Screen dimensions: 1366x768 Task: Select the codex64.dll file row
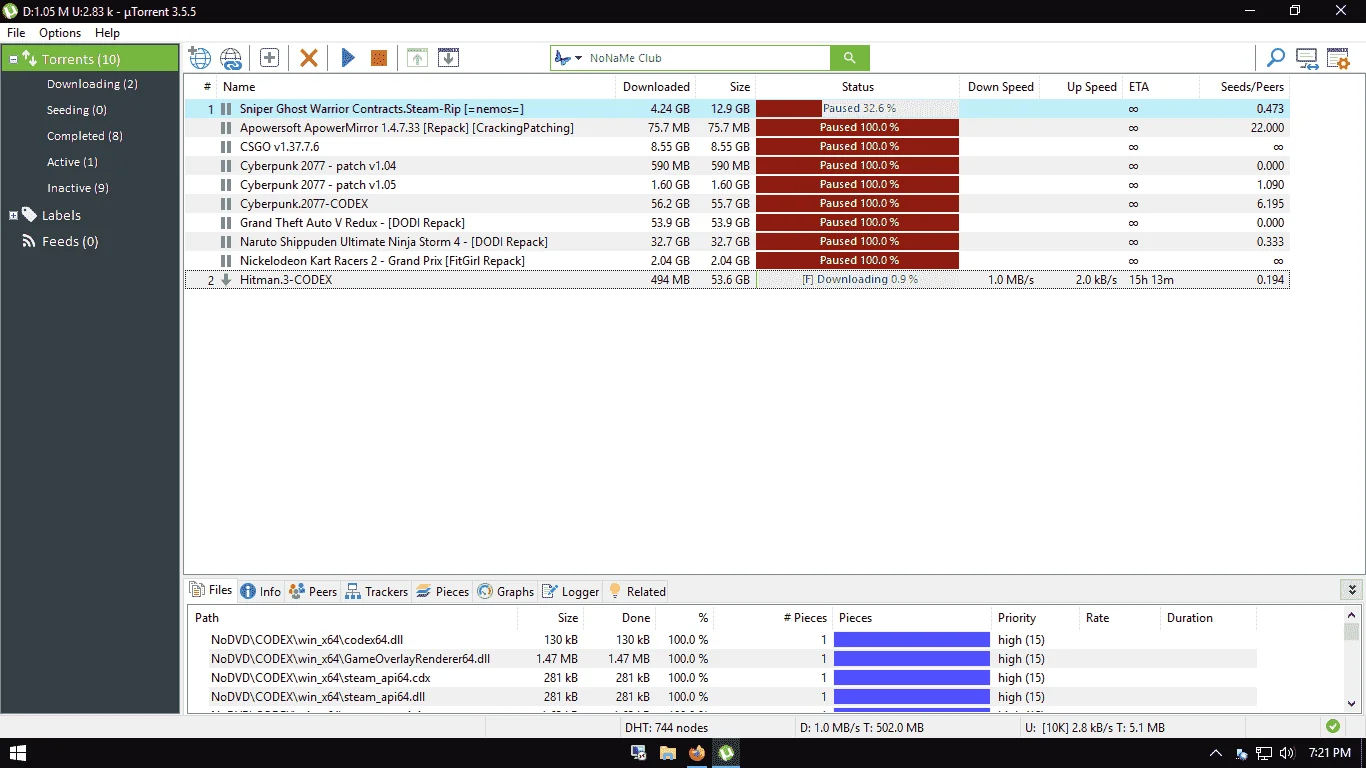click(x=722, y=640)
